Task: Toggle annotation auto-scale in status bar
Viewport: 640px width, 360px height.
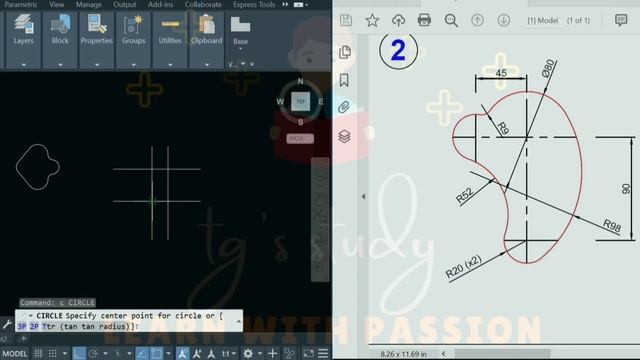Action: tap(197, 353)
